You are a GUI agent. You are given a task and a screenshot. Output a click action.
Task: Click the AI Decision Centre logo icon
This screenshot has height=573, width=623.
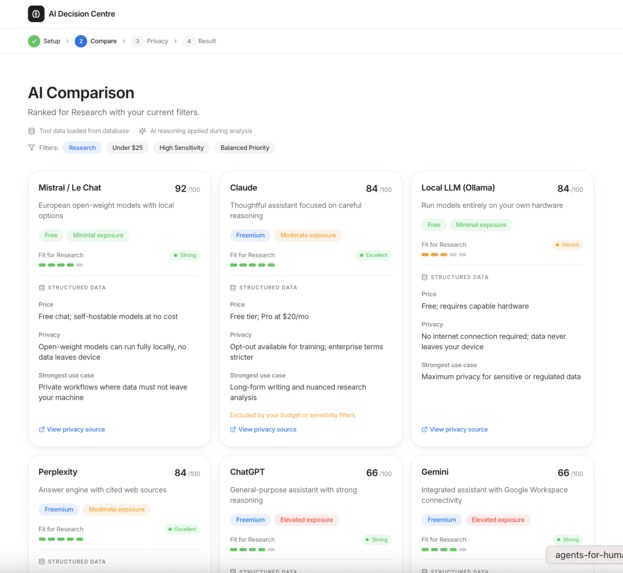coord(36,14)
